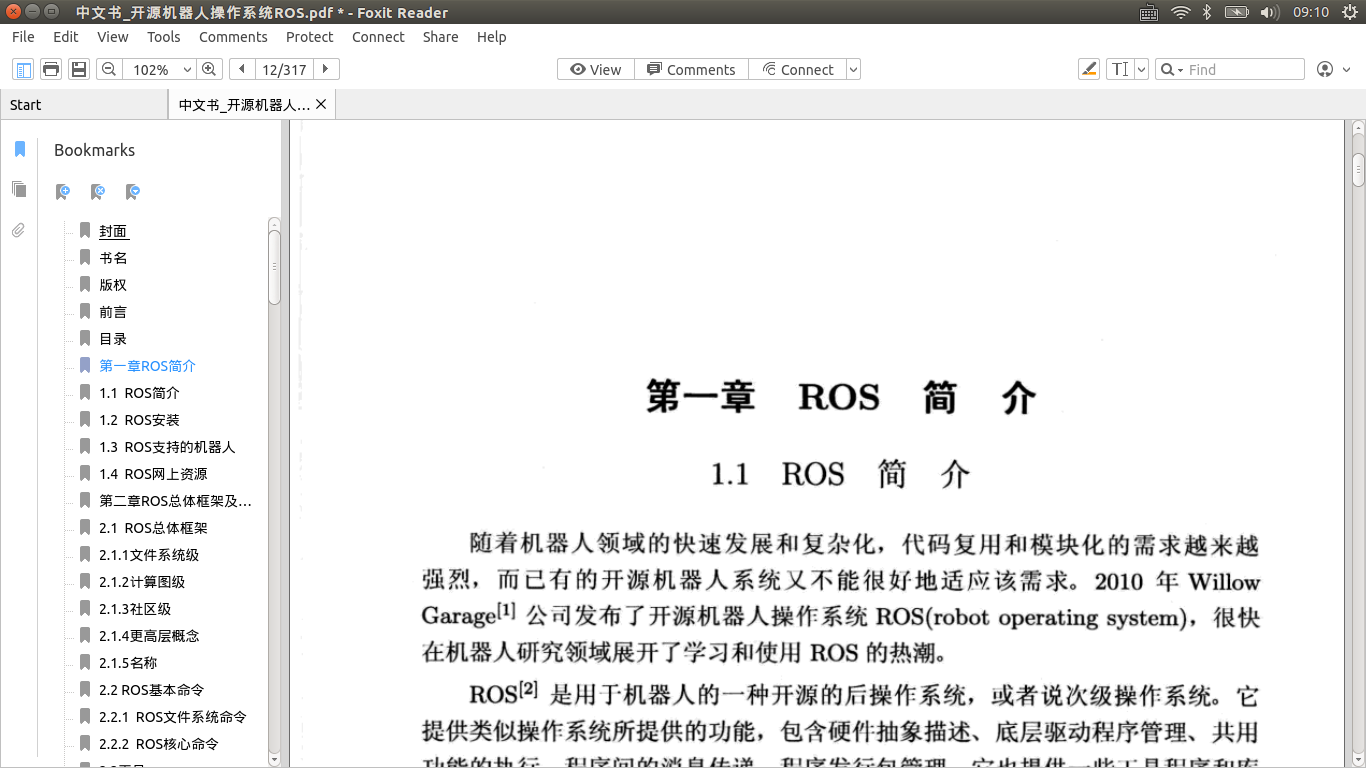Viewport: 1366px width, 768px height.
Task: Jump to bookmark 1.2 ROS安装
Action: 139,420
